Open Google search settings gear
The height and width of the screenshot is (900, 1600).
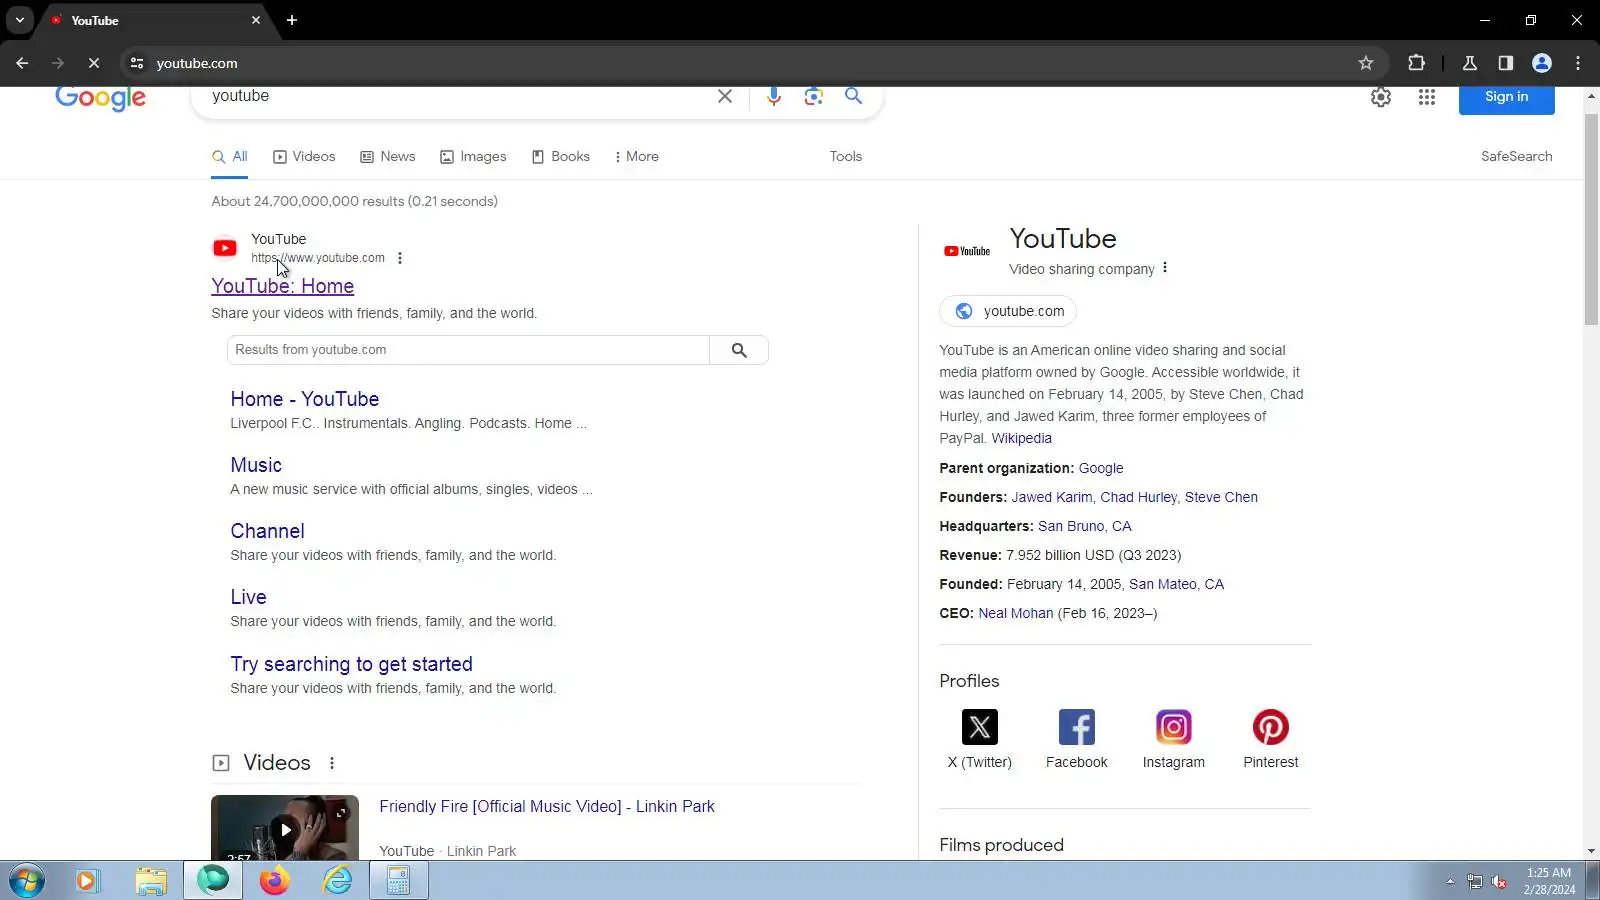click(1381, 97)
